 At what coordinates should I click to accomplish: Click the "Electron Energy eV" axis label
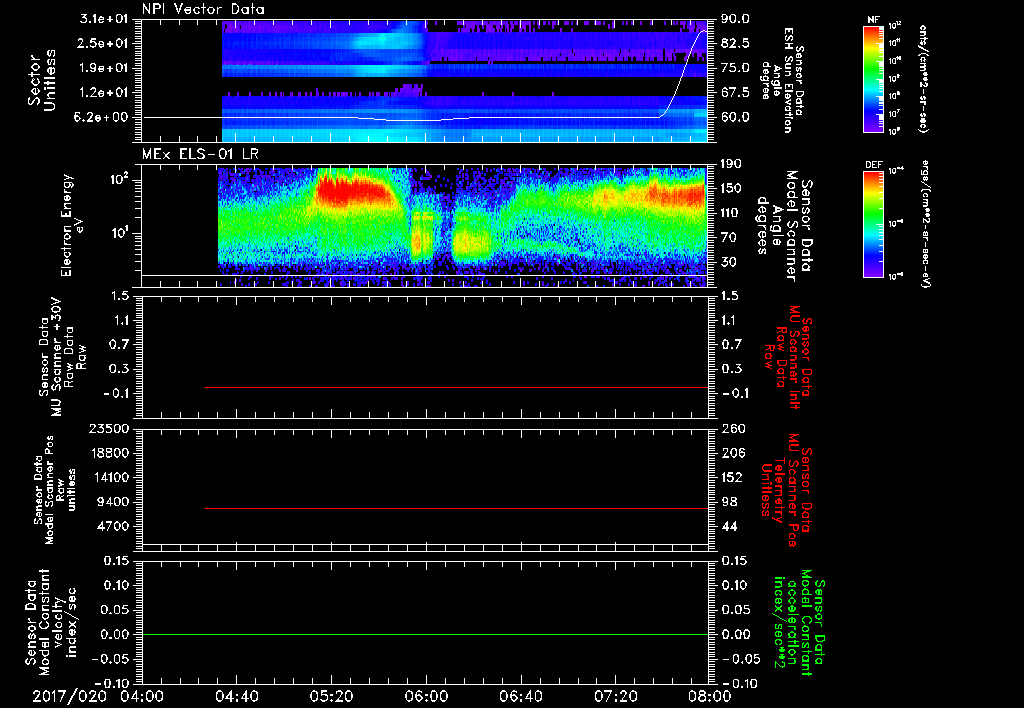click(x=71, y=225)
